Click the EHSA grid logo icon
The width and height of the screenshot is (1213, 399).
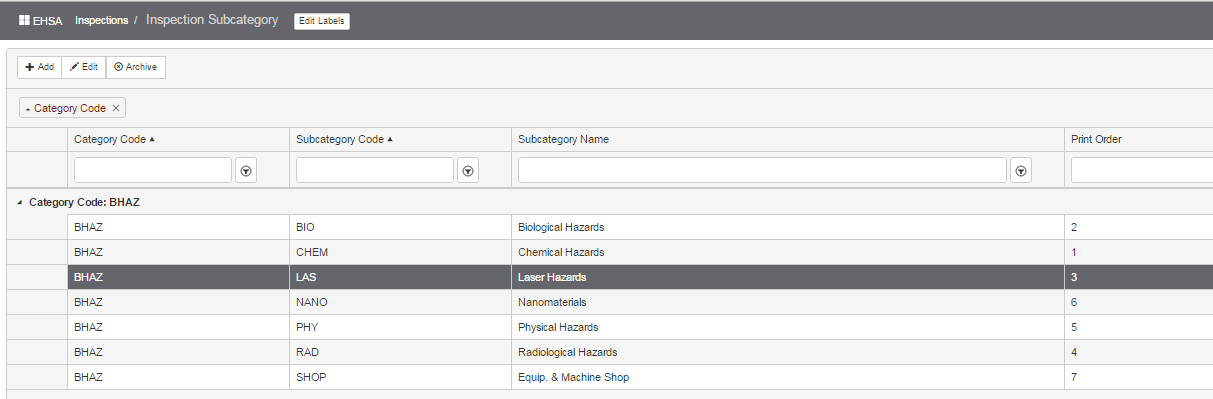(x=25, y=21)
